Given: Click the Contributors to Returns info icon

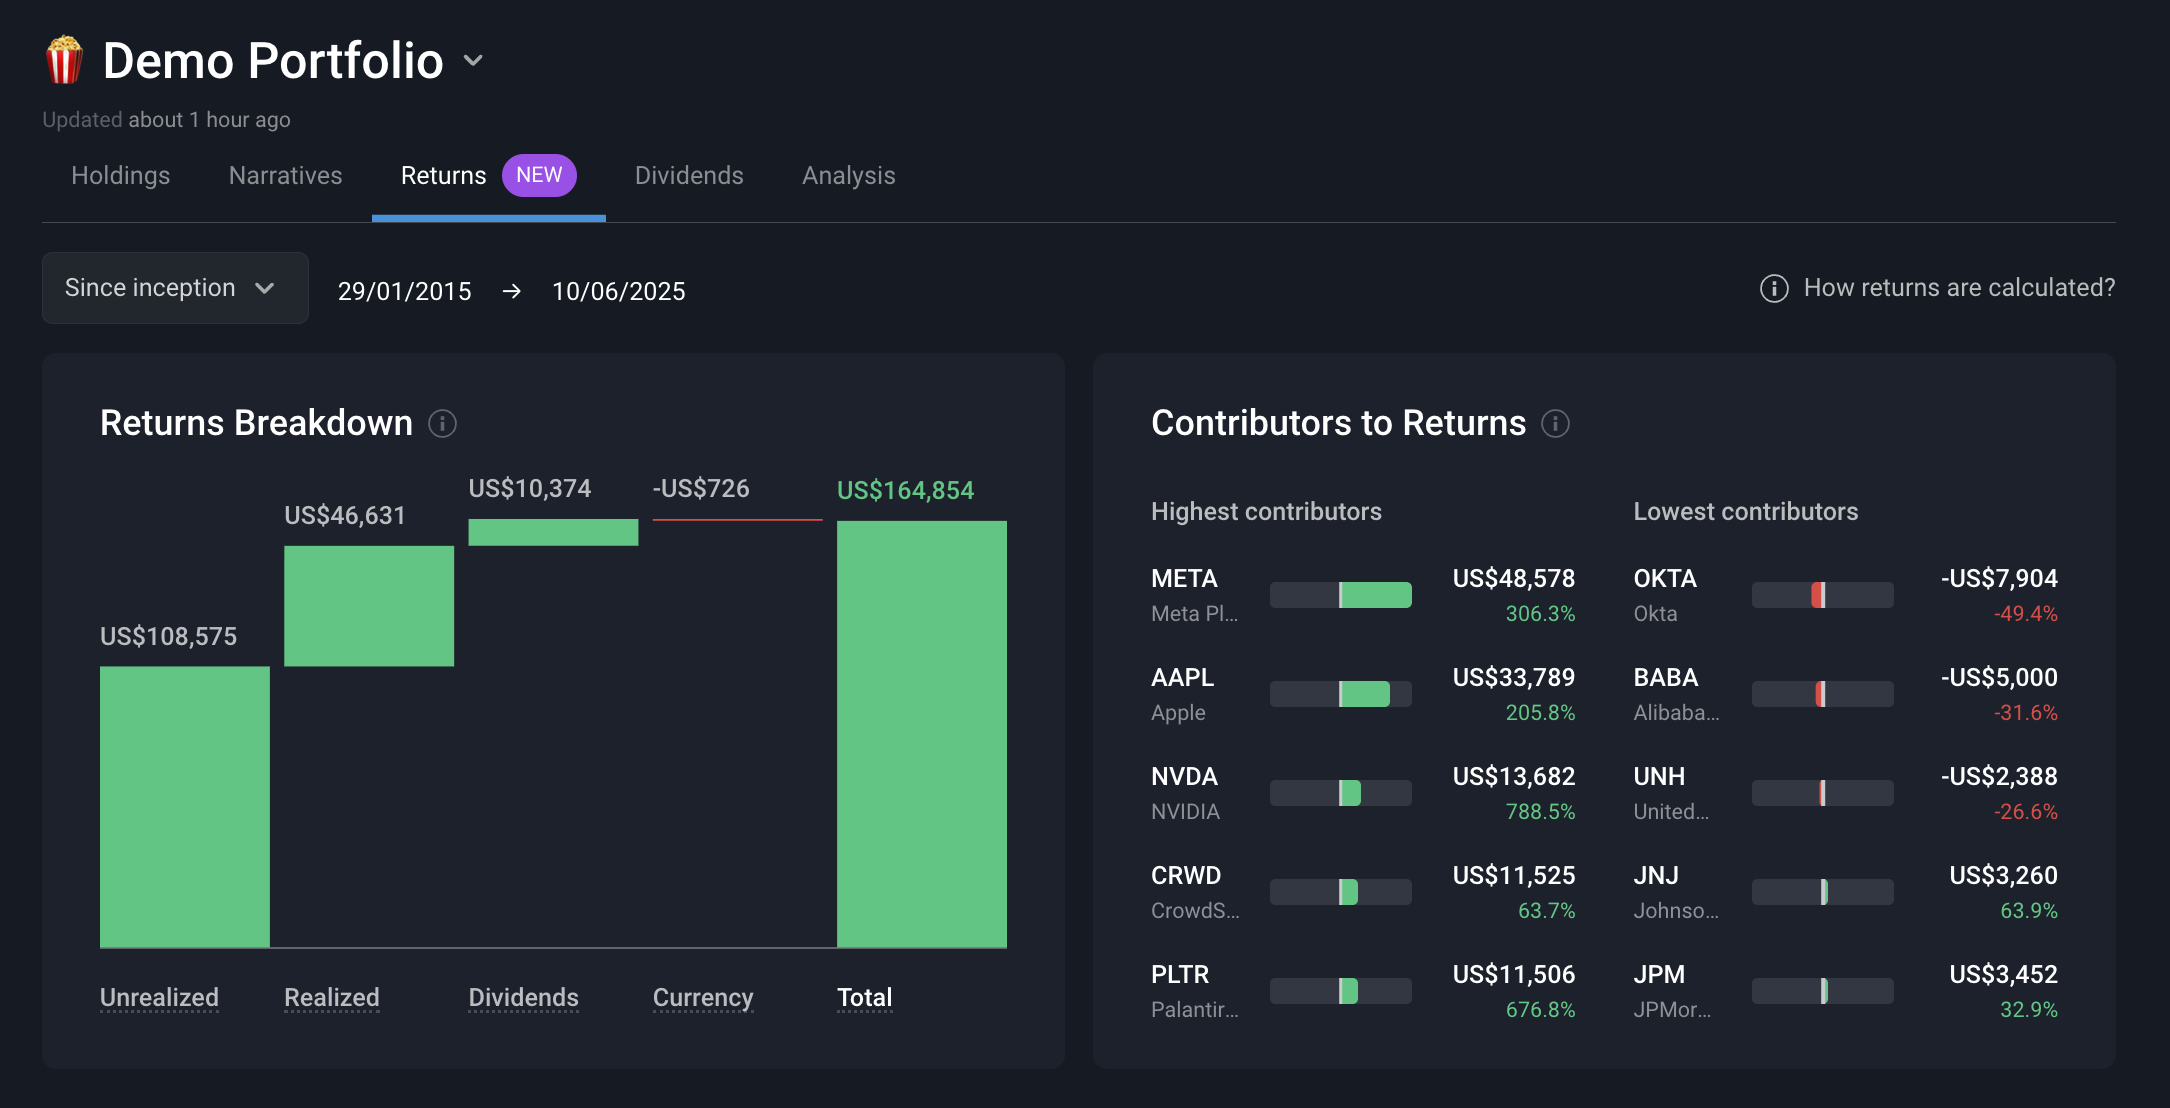Looking at the screenshot, I should [1555, 424].
